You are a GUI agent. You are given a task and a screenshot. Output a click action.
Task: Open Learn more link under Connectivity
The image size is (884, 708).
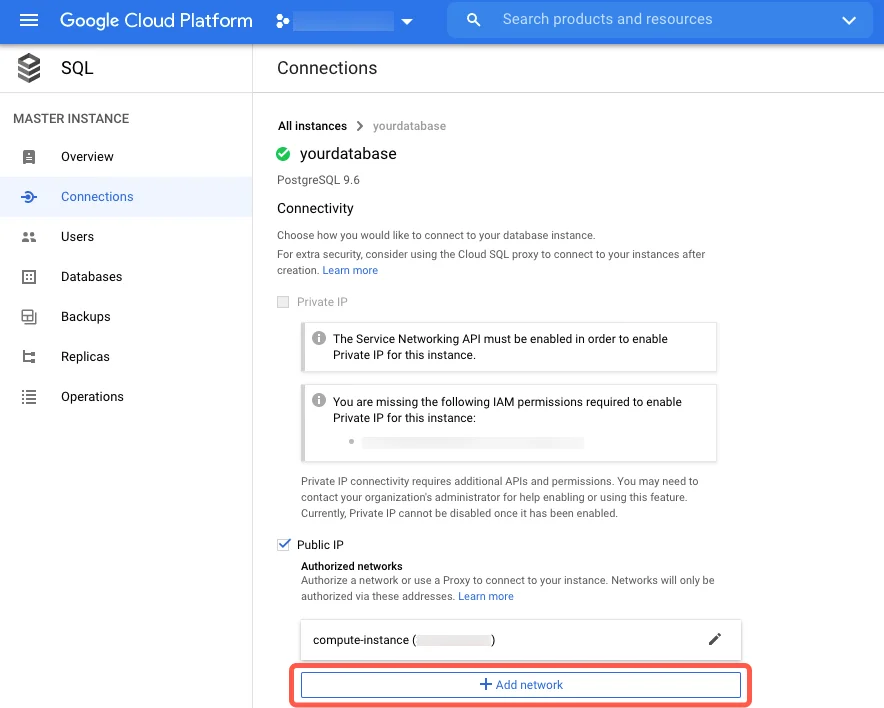[x=350, y=271]
